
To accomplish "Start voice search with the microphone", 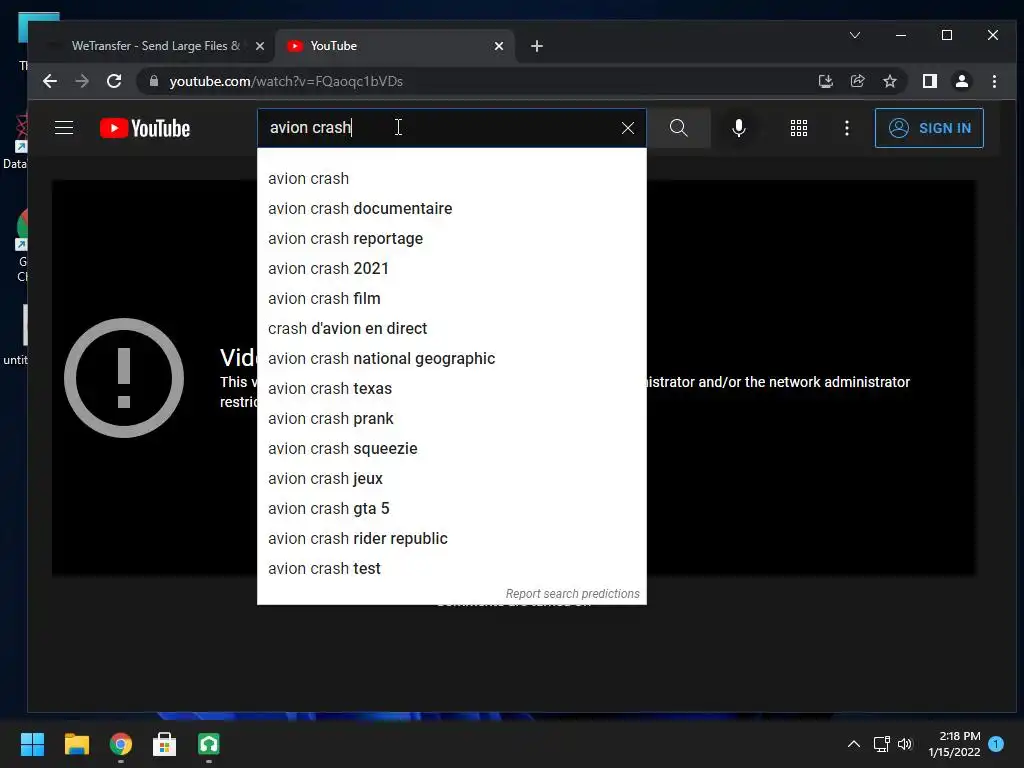I will pos(739,128).
